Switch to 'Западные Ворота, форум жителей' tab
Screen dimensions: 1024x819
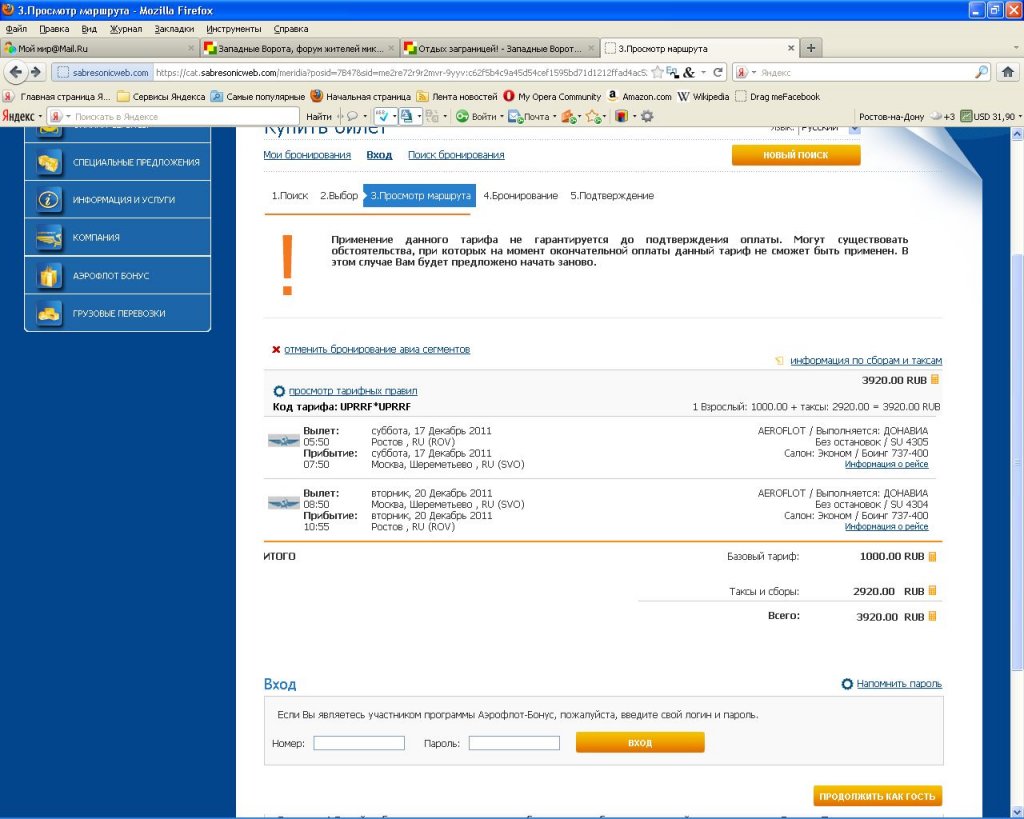(299, 48)
